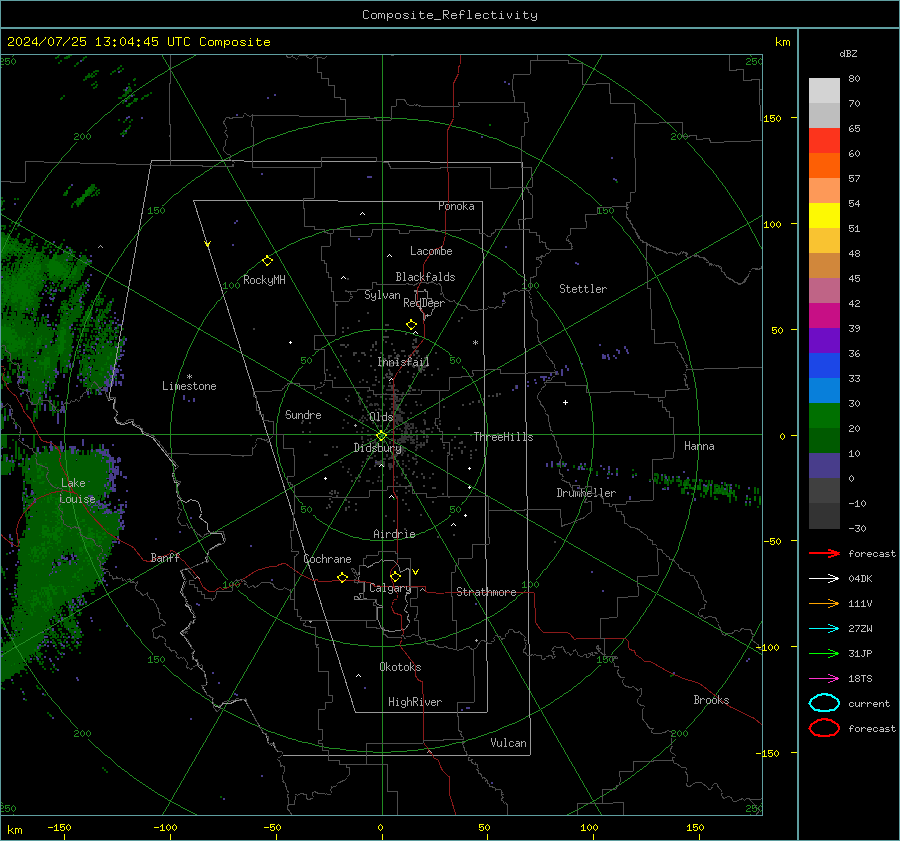
Task: Click the dBZ legend heading
Action: click(x=848, y=53)
